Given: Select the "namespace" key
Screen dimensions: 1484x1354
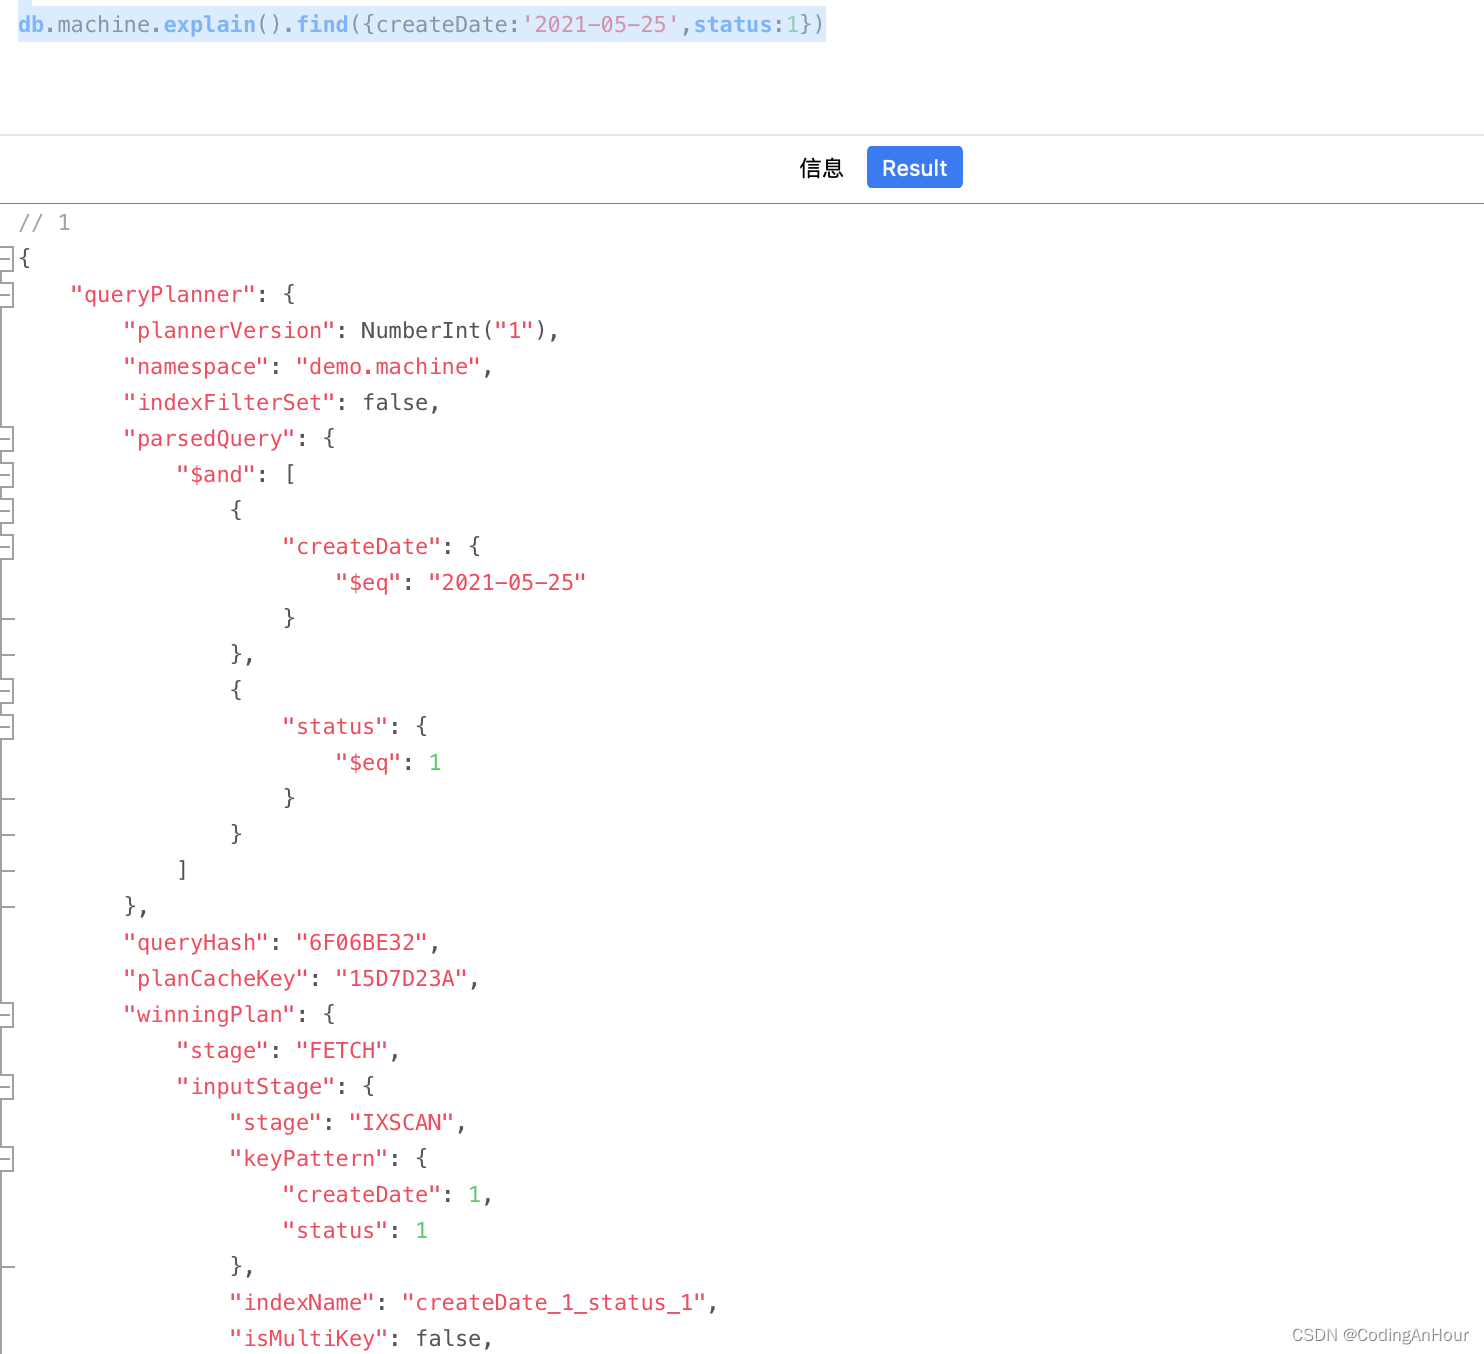Looking at the screenshot, I should 196,366.
